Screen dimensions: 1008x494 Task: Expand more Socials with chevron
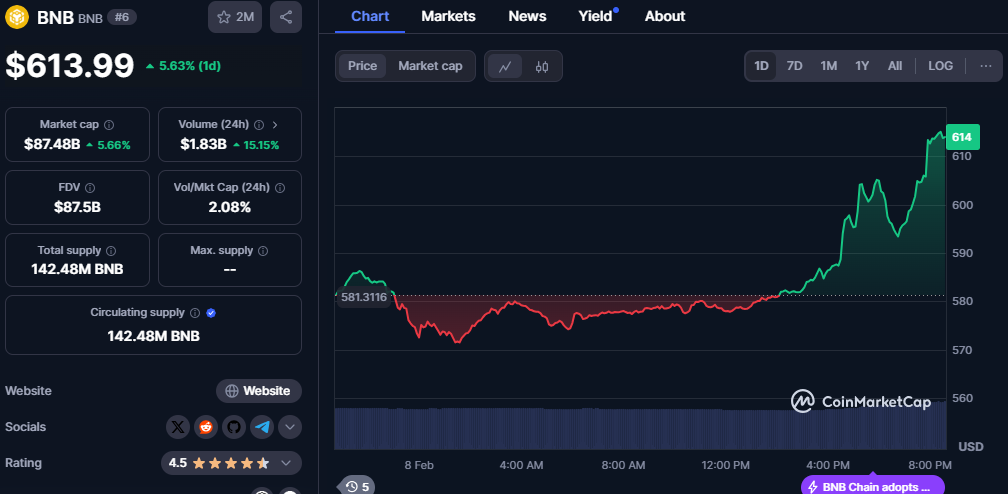pyautogui.click(x=290, y=427)
